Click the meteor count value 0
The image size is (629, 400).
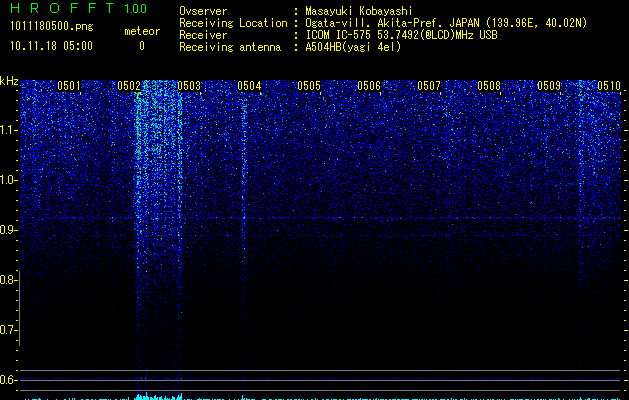point(142,46)
